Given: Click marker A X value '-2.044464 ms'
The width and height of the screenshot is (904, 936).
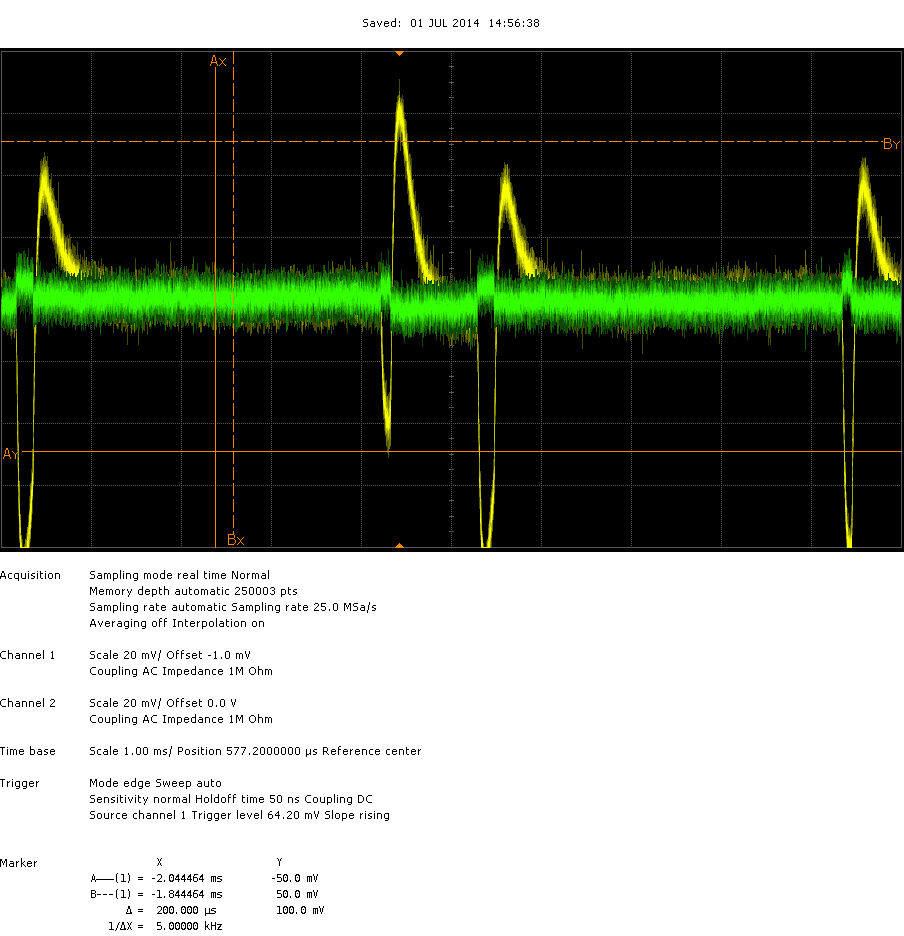Looking at the screenshot, I should coord(186,879).
